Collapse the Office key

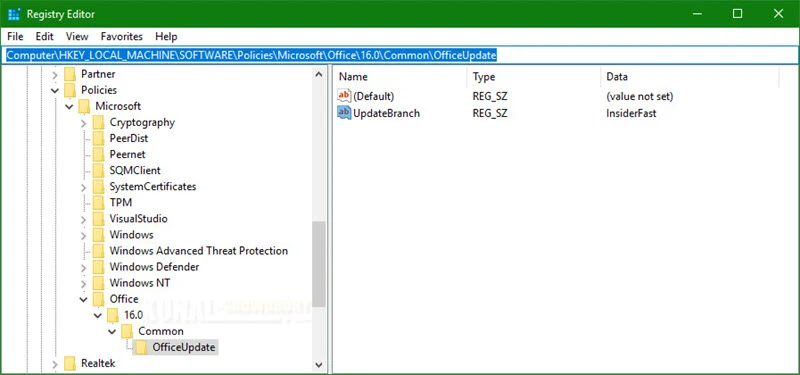pyautogui.click(x=84, y=299)
